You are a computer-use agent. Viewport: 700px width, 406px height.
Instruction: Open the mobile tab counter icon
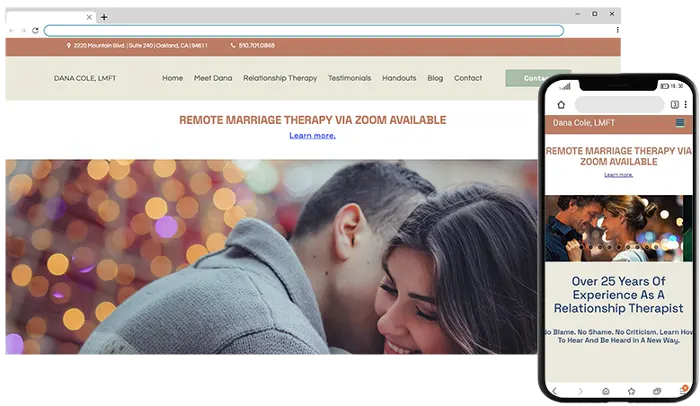pos(674,104)
